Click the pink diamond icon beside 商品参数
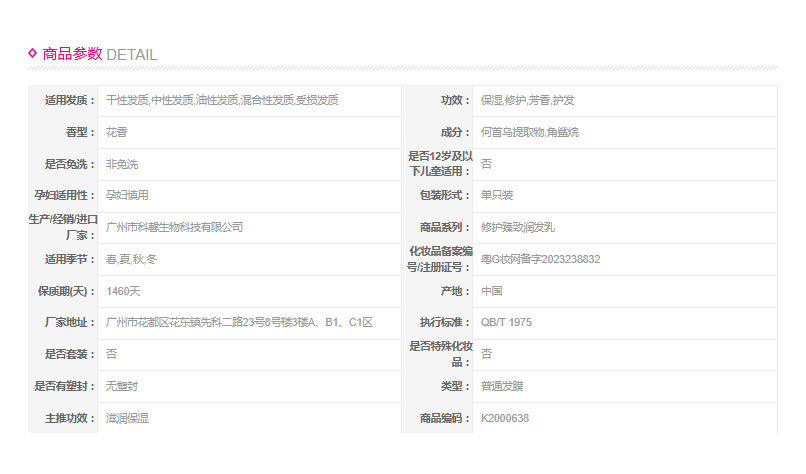806x474 pixels. click(x=32, y=54)
